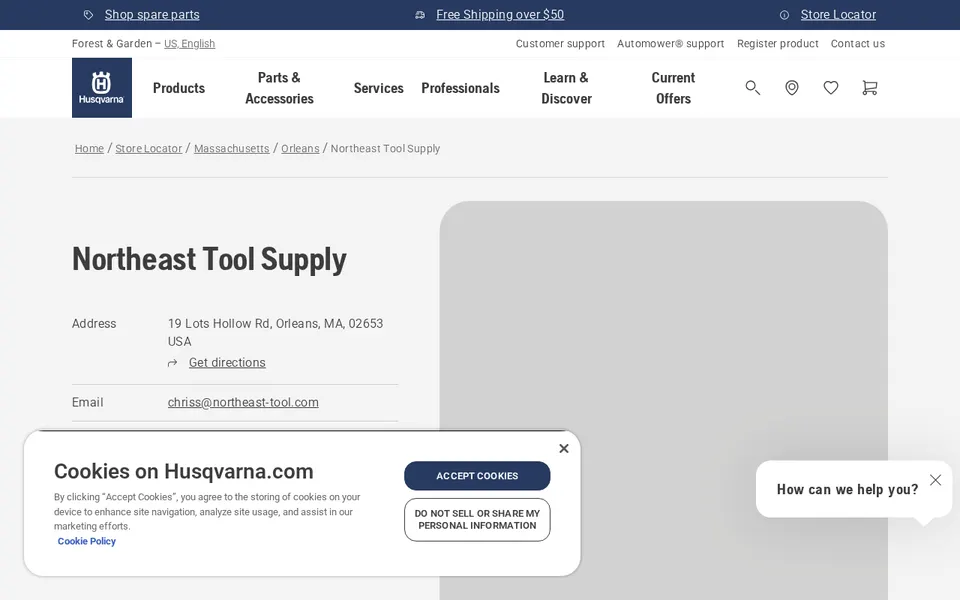Viewport: 960px width, 600px height.
Task: Click Free Shipping over $50 link
Action: tap(500, 15)
